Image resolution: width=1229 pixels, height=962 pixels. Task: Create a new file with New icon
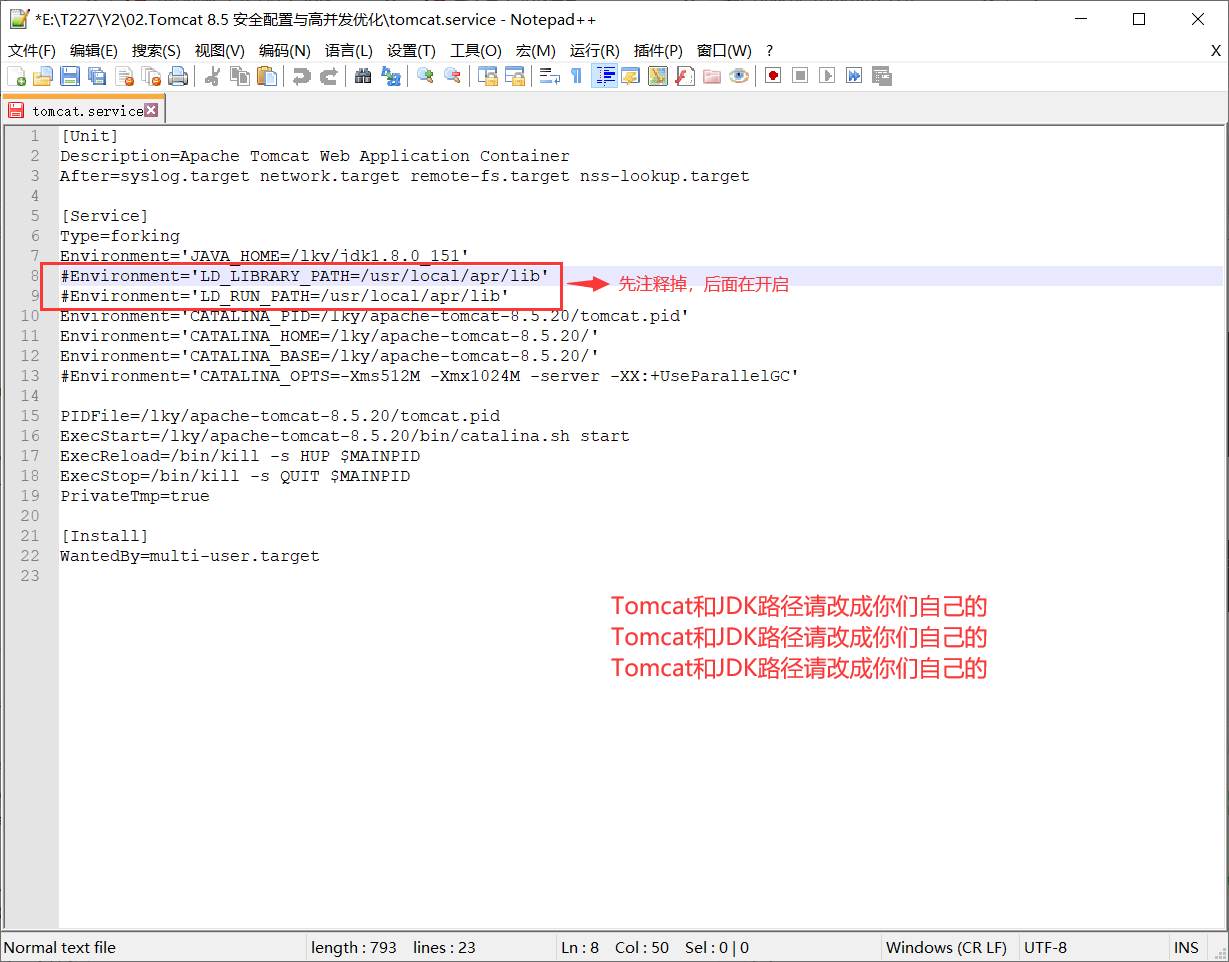click(x=16, y=76)
